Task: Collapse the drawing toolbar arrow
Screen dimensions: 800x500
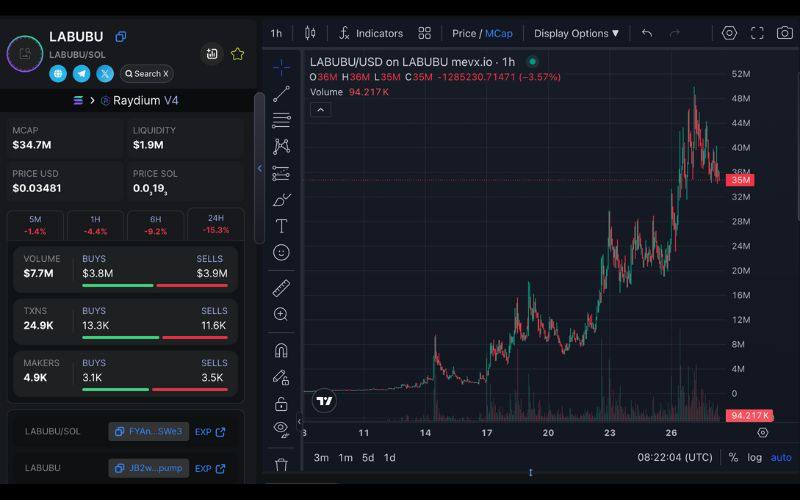Action: point(299,421)
